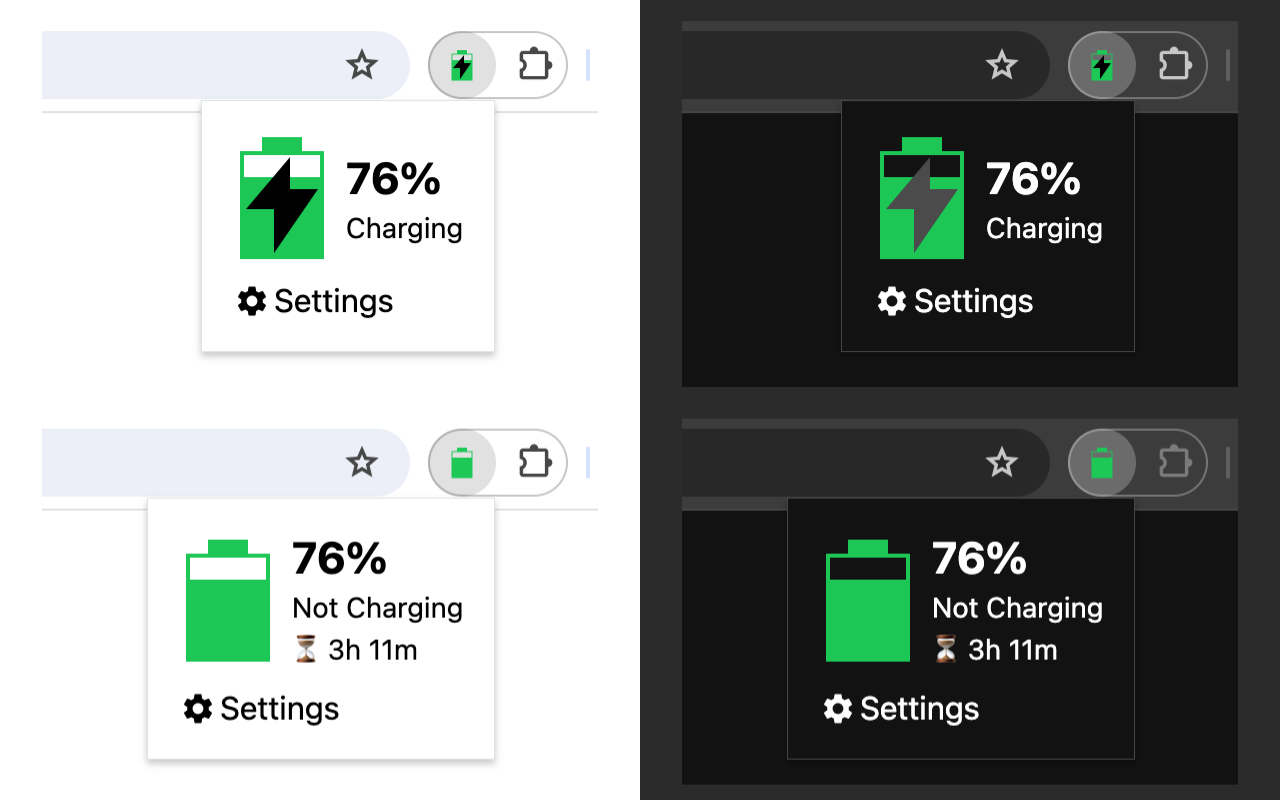
Task: Click plain green battery extension icon, dark toolbar
Action: (x=1101, y=463)
